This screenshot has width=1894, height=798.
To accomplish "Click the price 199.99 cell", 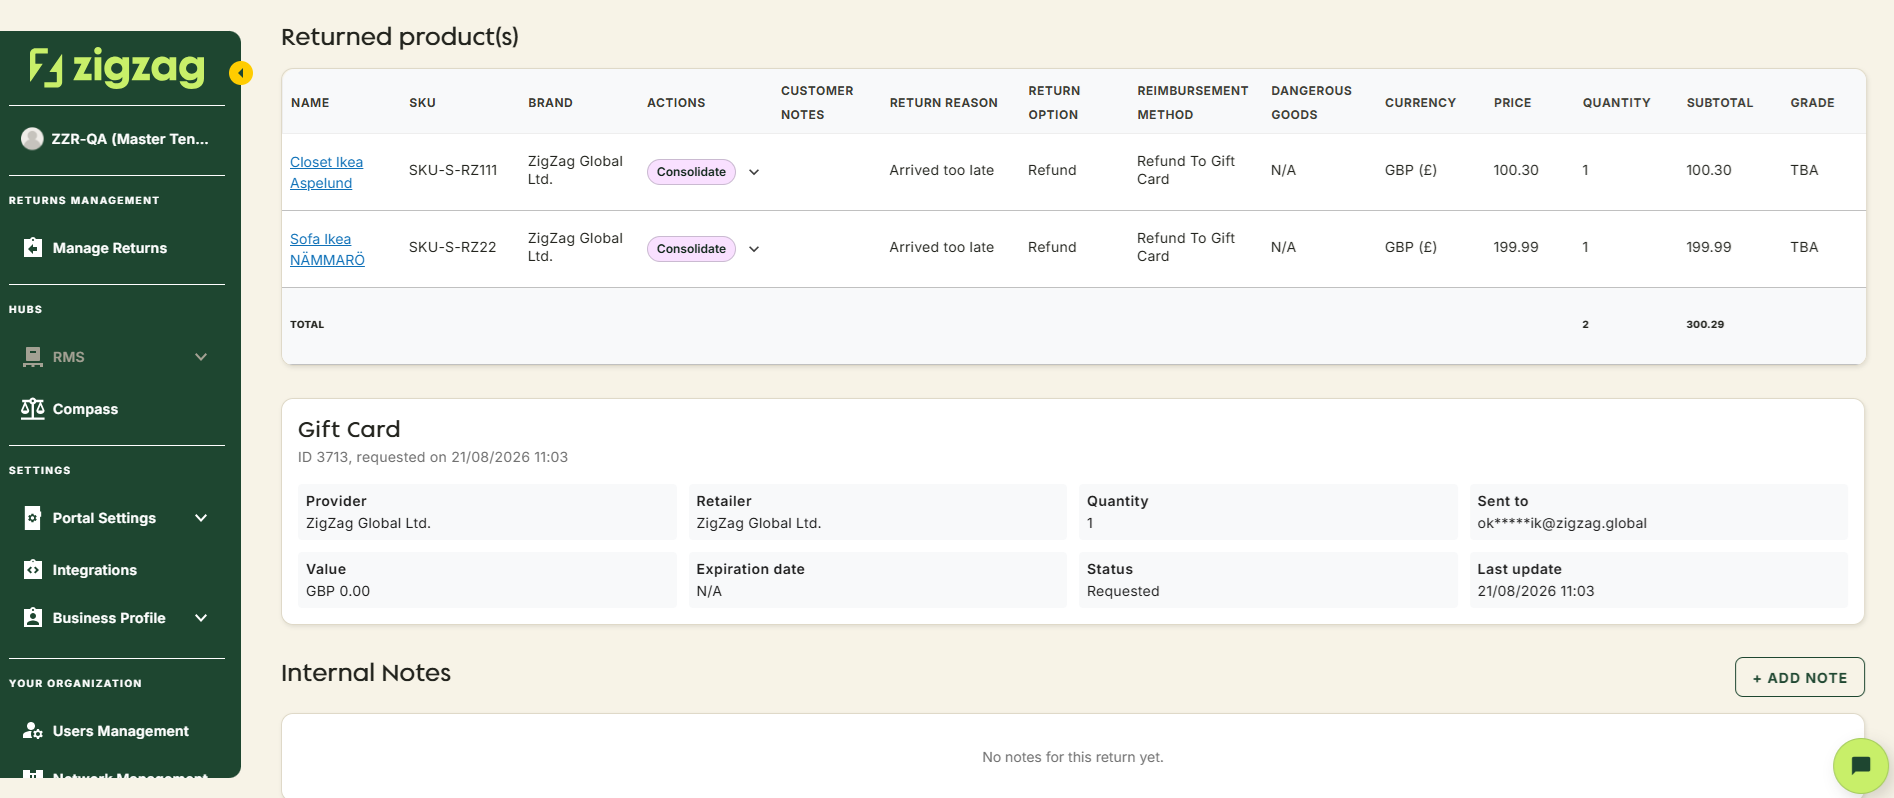I will (x=1516, y=247).
